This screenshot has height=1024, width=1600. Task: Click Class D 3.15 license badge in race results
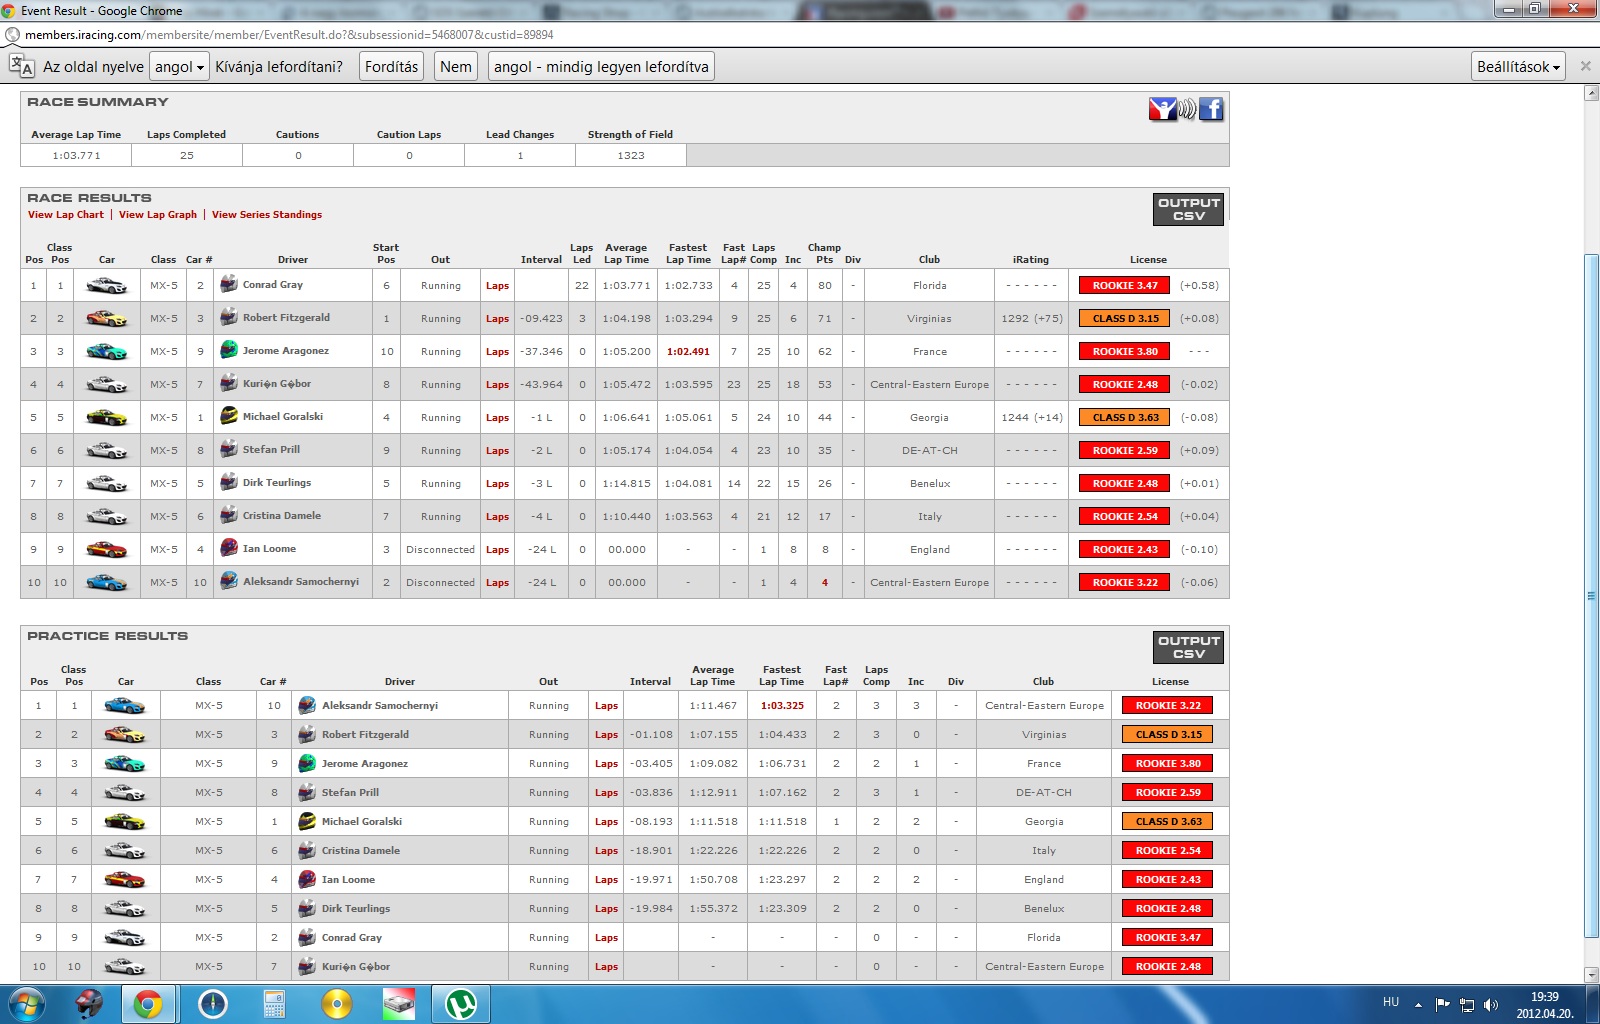pyautogui.click(x=1124, y=318)
